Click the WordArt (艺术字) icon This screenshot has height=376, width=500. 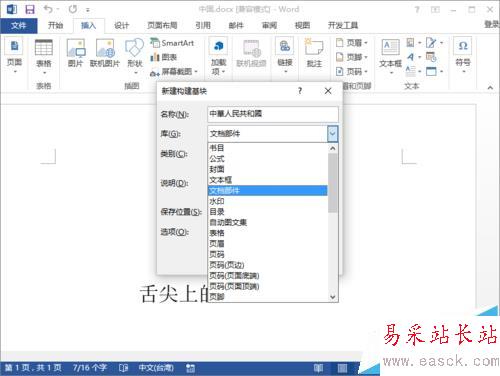[413, 57]
